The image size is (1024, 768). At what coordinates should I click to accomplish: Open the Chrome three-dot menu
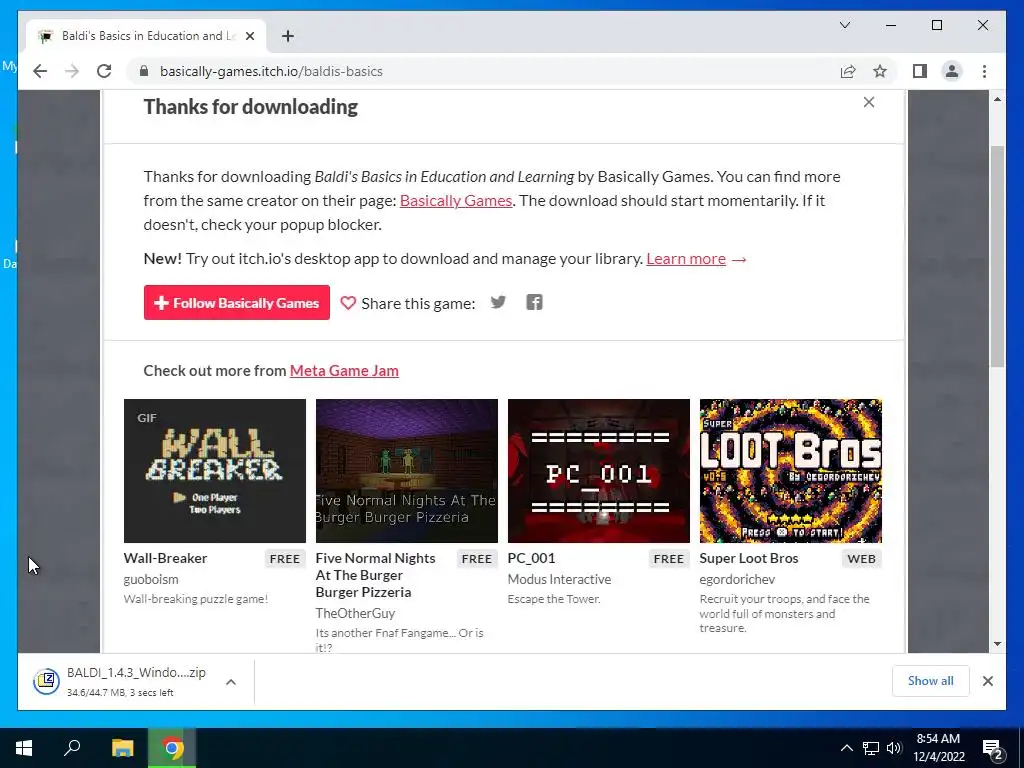(x=984, y=71)
